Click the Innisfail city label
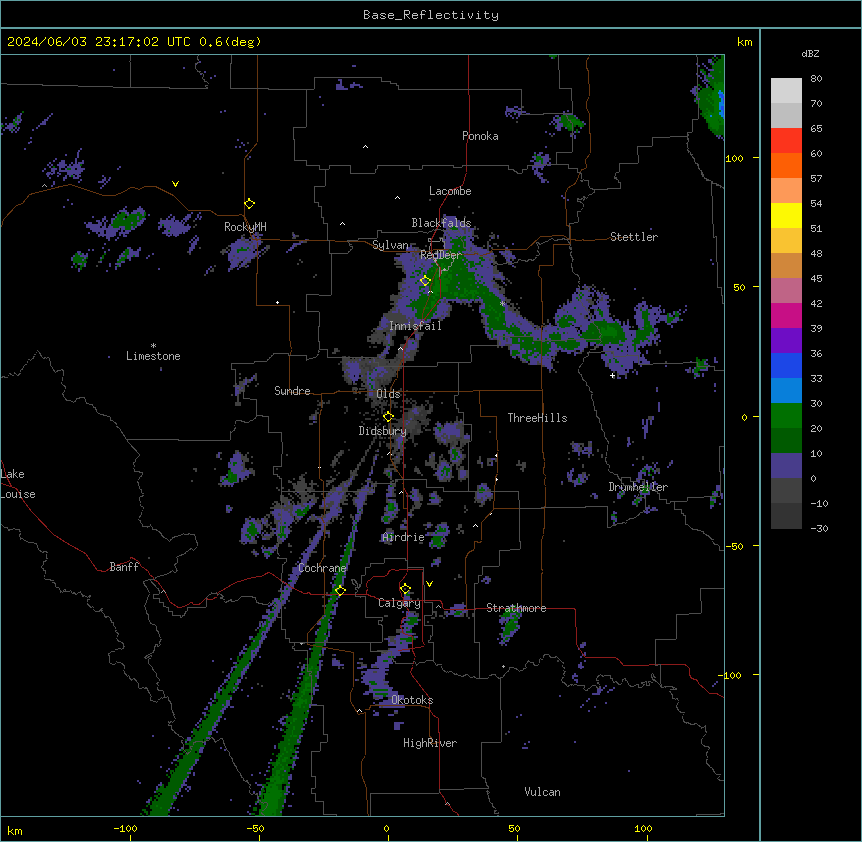 [415, 326]
